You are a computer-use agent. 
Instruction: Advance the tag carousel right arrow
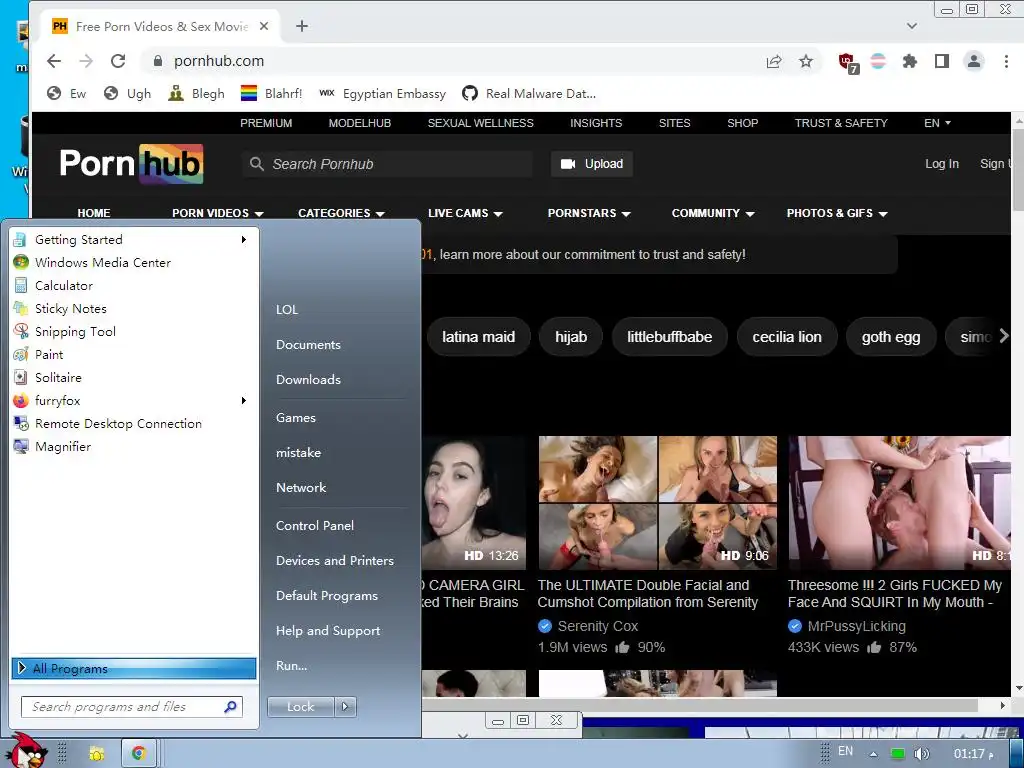[x=1004, y=336]
